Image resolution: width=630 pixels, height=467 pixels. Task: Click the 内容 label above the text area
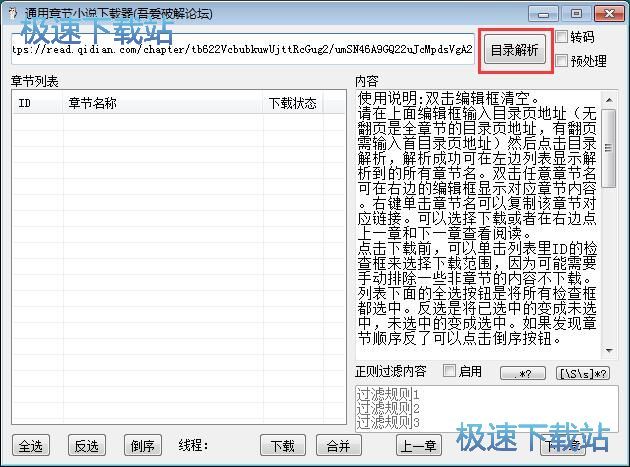[366, 81]
